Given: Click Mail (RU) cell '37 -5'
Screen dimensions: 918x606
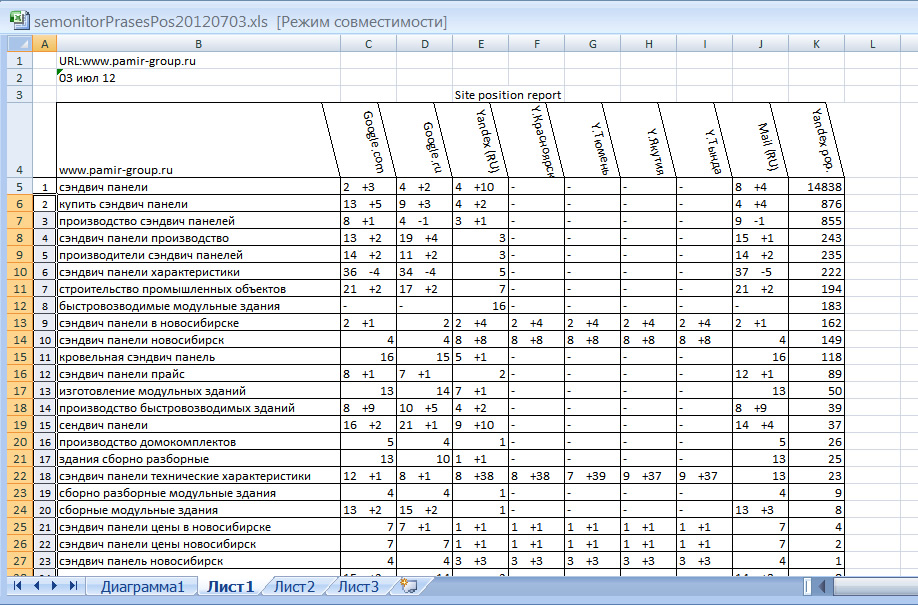Looking at the screenshot, I should point(761,272).
